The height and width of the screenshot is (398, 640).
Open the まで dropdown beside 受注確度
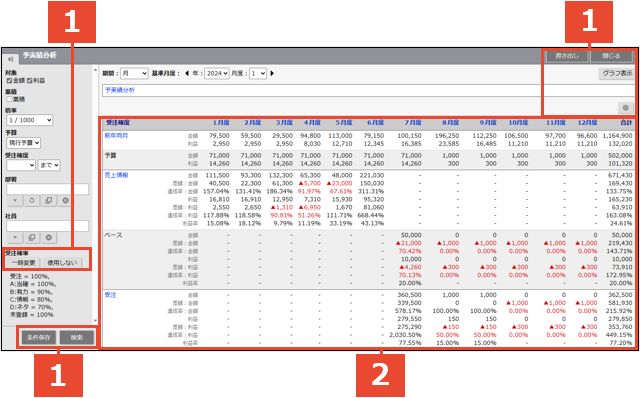click(49, 165)
